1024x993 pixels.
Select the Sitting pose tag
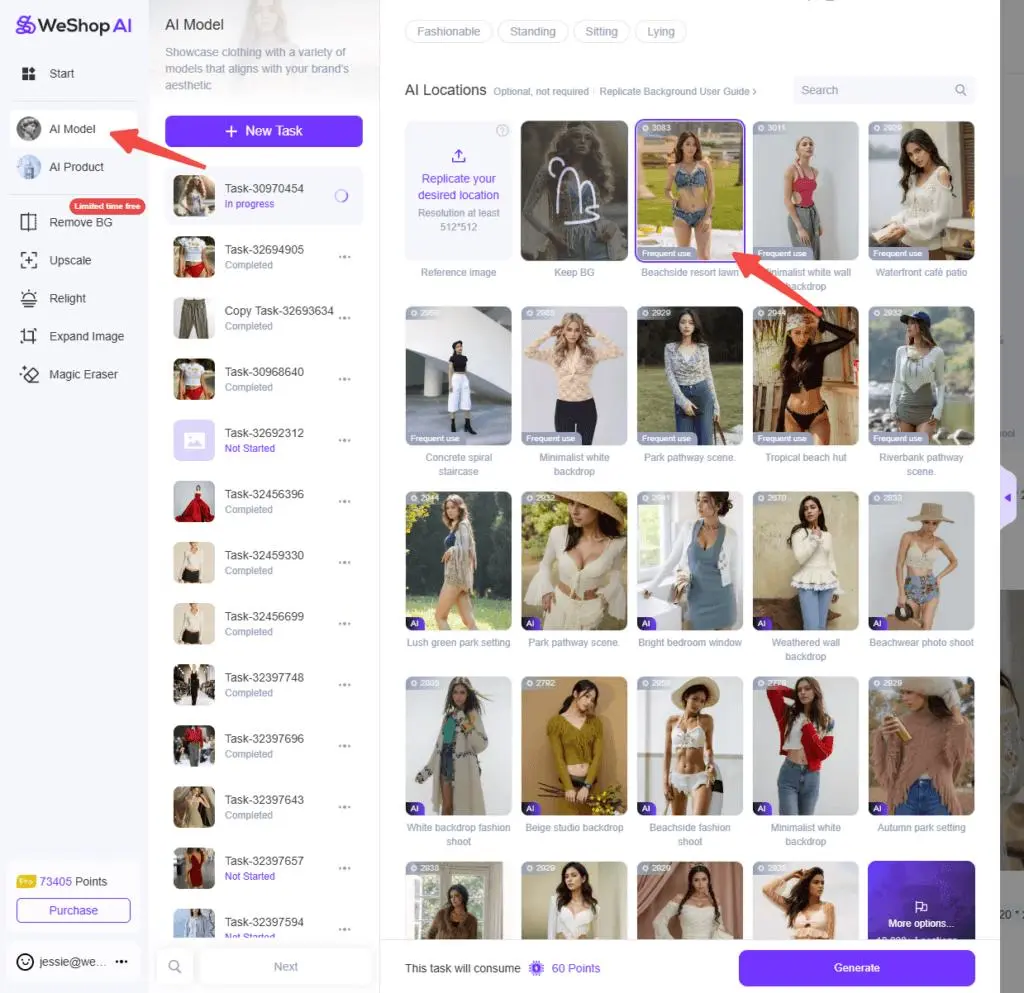point(601,31)
